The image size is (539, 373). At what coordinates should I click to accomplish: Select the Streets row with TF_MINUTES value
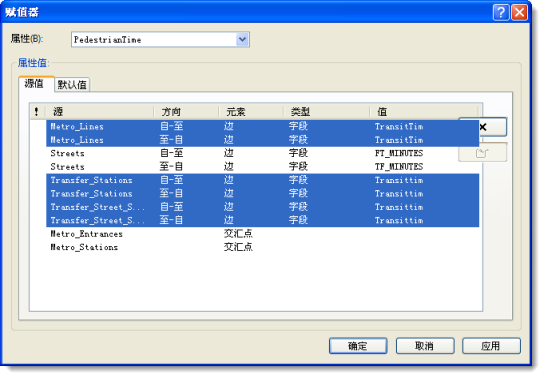(263, 167)
